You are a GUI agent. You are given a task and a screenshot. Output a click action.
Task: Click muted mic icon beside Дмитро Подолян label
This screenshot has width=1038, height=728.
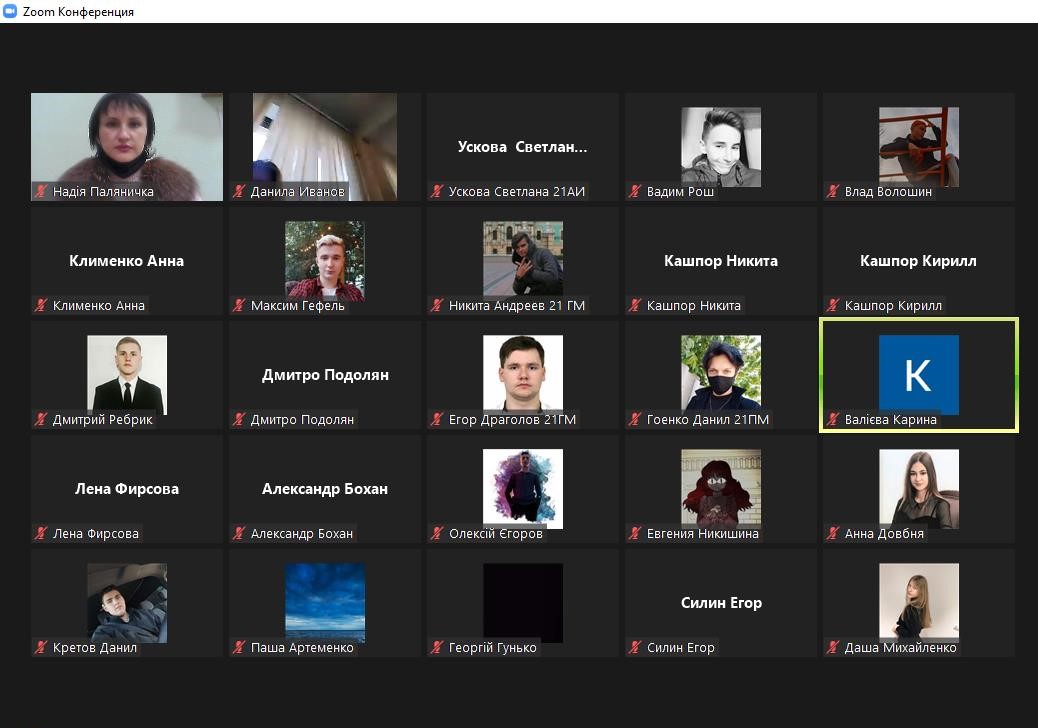(x=239, y=419)
